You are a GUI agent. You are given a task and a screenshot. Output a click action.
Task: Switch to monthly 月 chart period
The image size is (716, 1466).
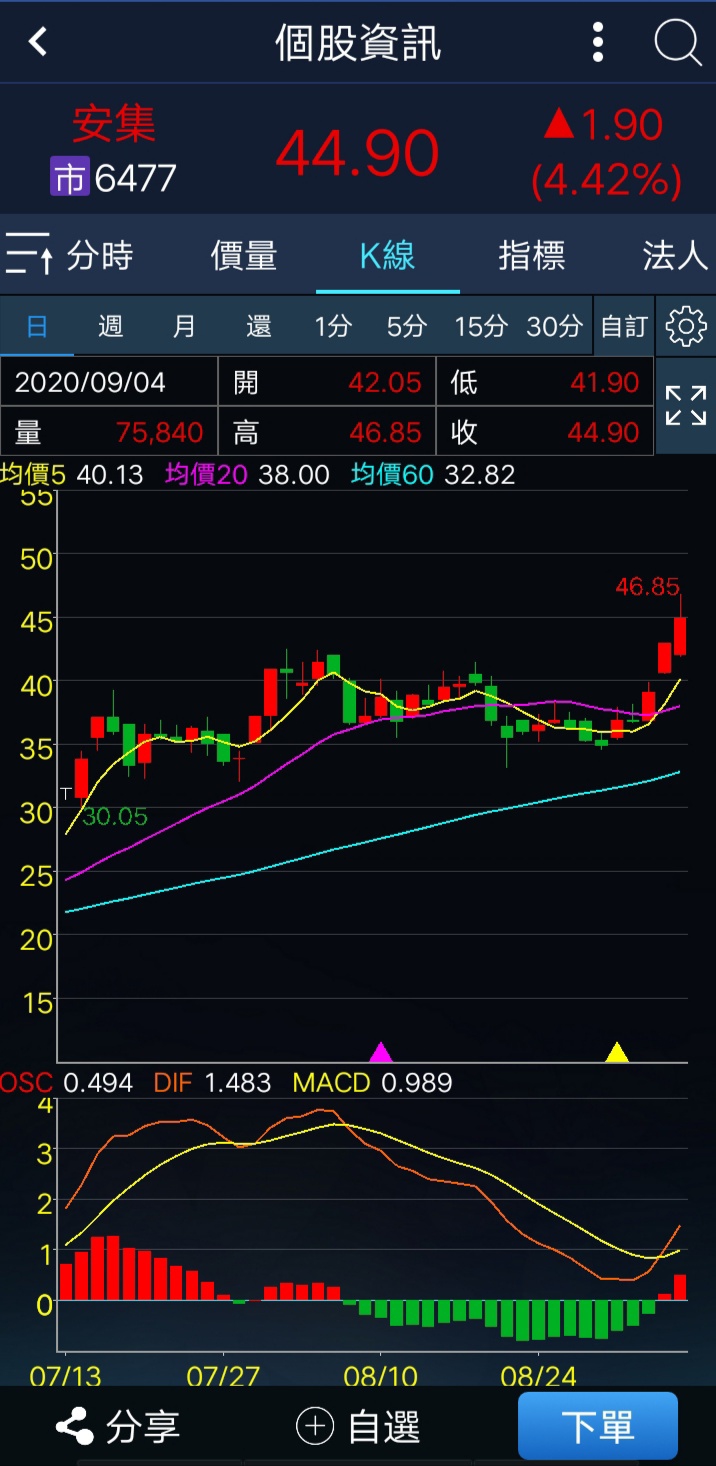[184, 326]
